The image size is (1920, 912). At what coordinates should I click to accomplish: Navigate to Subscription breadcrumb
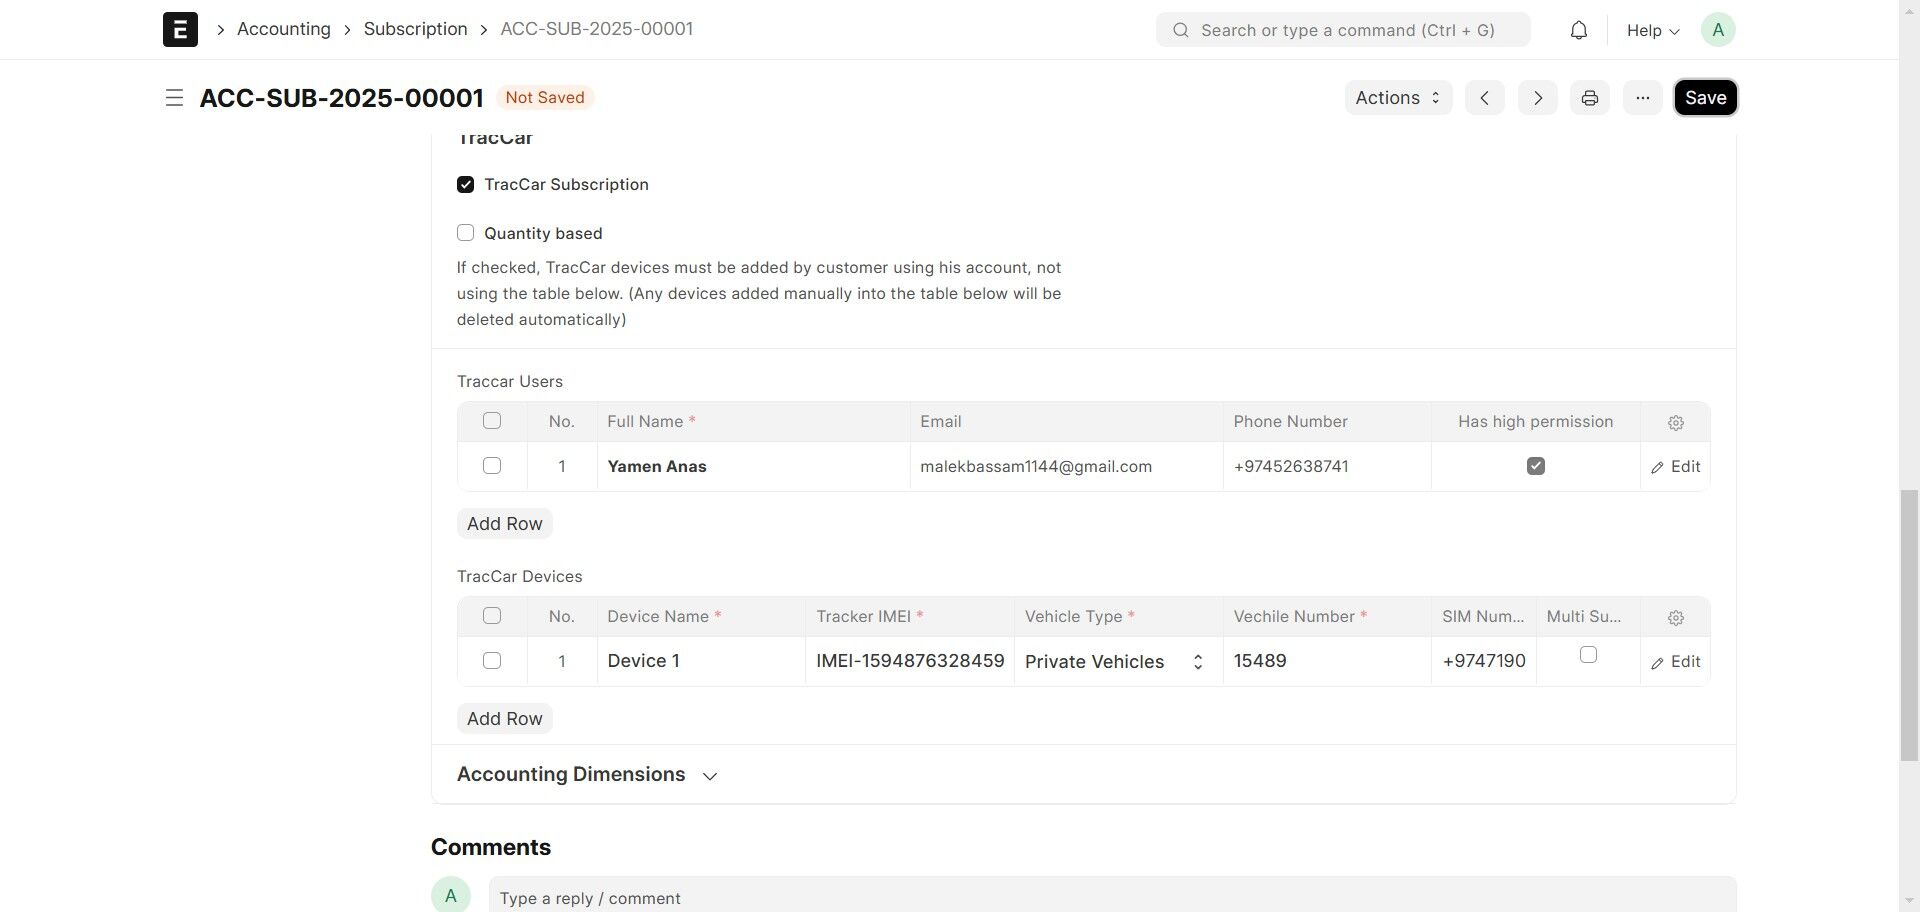416,29
